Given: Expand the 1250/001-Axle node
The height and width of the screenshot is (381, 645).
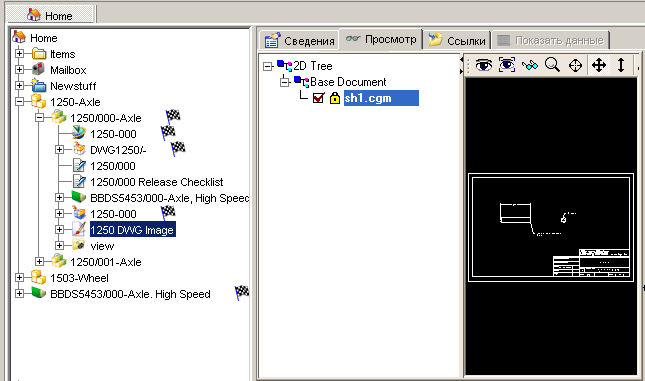Looking at the screenshot, I should (x=39, y=262).
